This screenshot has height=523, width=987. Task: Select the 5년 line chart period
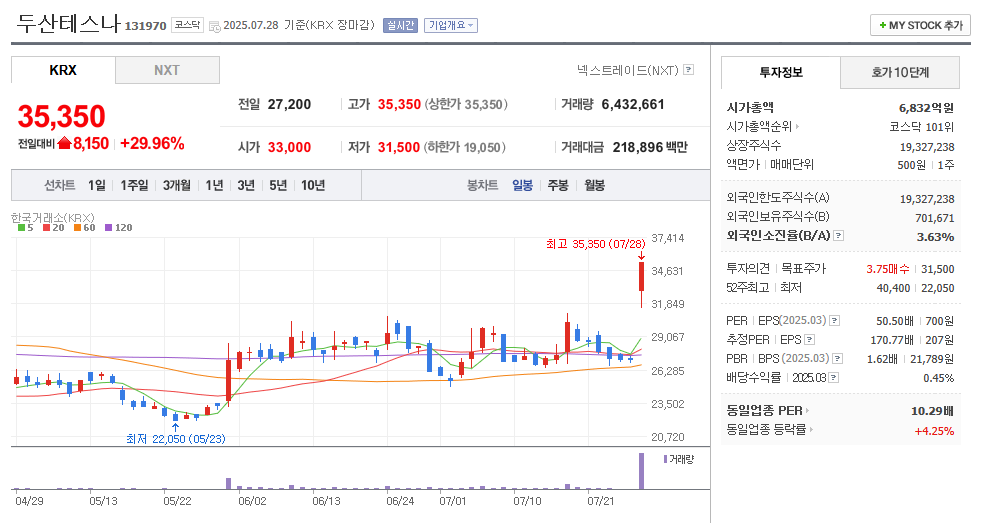tap(278, 185)
